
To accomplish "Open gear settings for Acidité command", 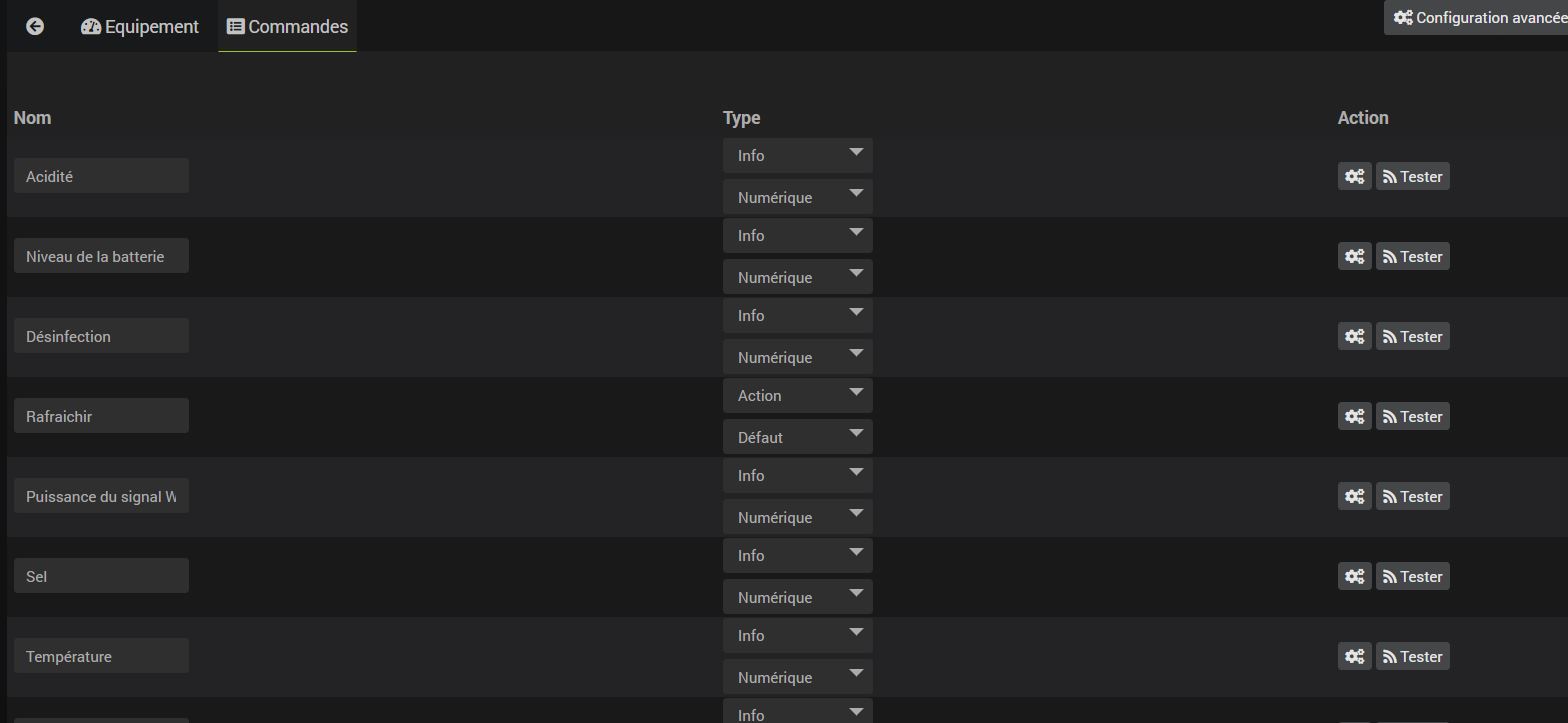I will click(x=1355, y=176).
